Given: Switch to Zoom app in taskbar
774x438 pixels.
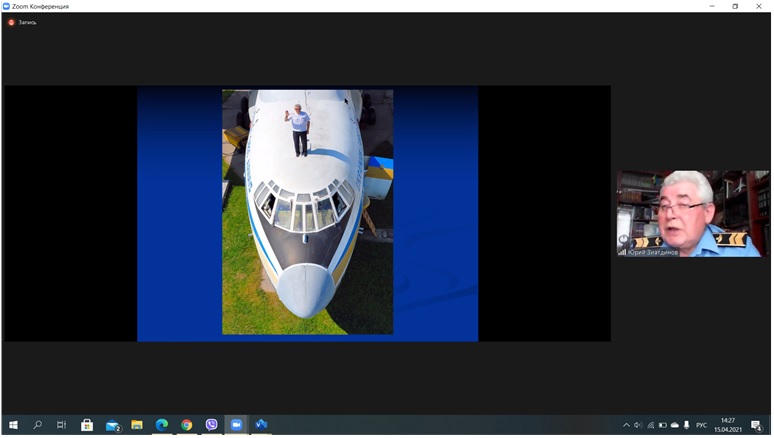Looking at the screenshot, I should click(237, 425).
